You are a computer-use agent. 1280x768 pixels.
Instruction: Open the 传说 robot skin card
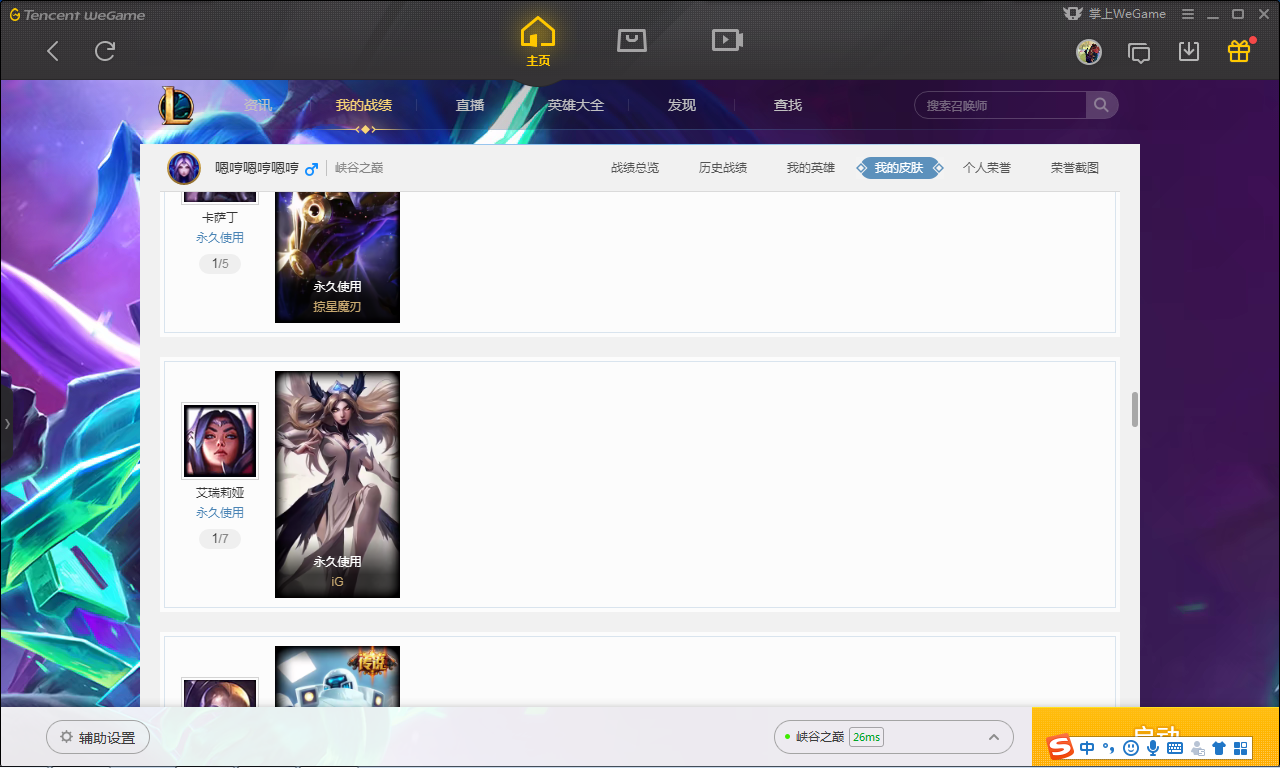337,677
